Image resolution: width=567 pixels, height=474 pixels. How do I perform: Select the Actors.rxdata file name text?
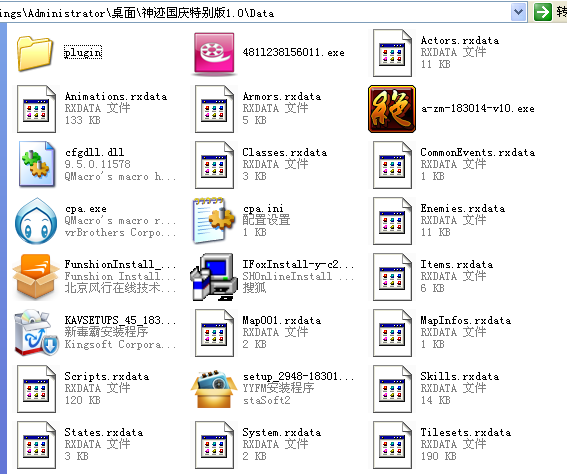(x=460, y=40)
